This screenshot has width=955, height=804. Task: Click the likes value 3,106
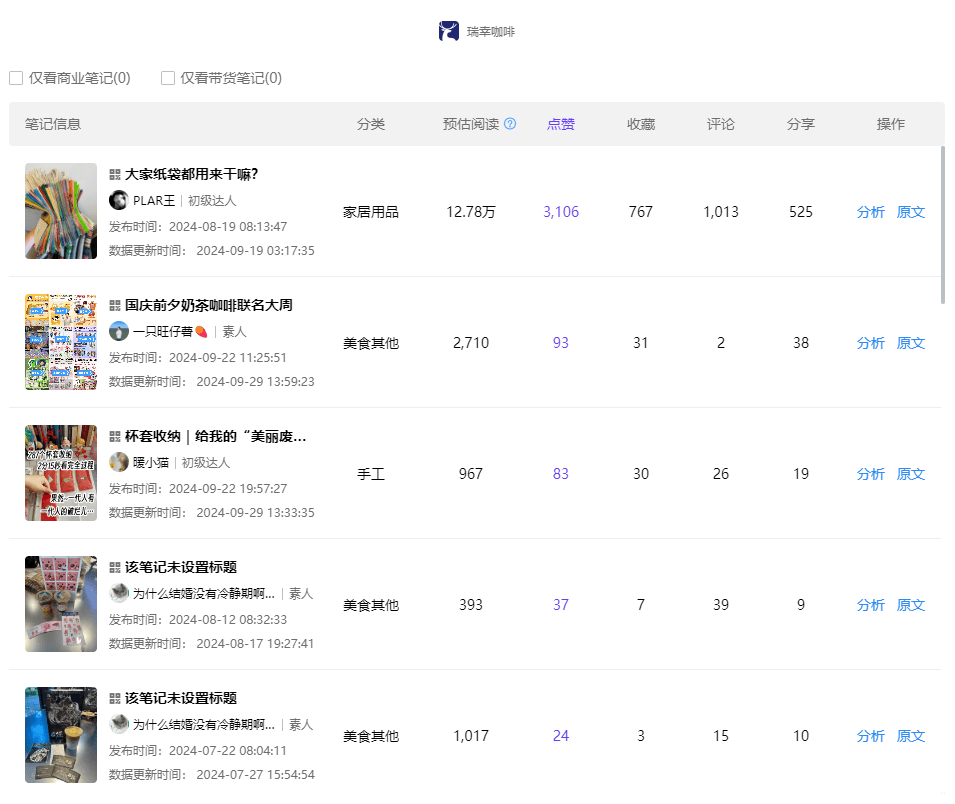pos(561,212)
